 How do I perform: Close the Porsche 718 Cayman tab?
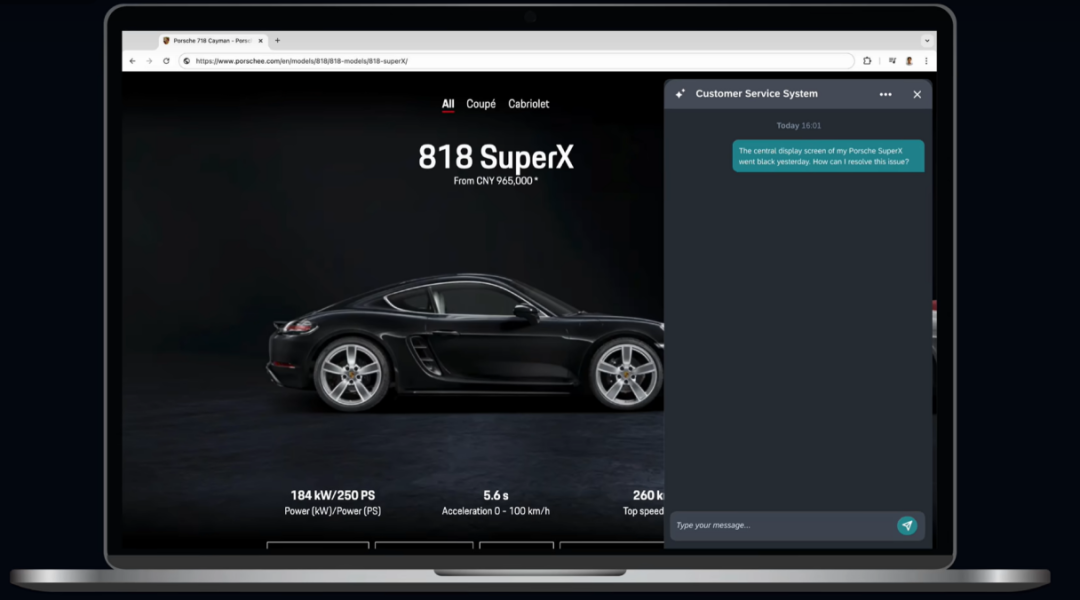click(x=260, y=41)
